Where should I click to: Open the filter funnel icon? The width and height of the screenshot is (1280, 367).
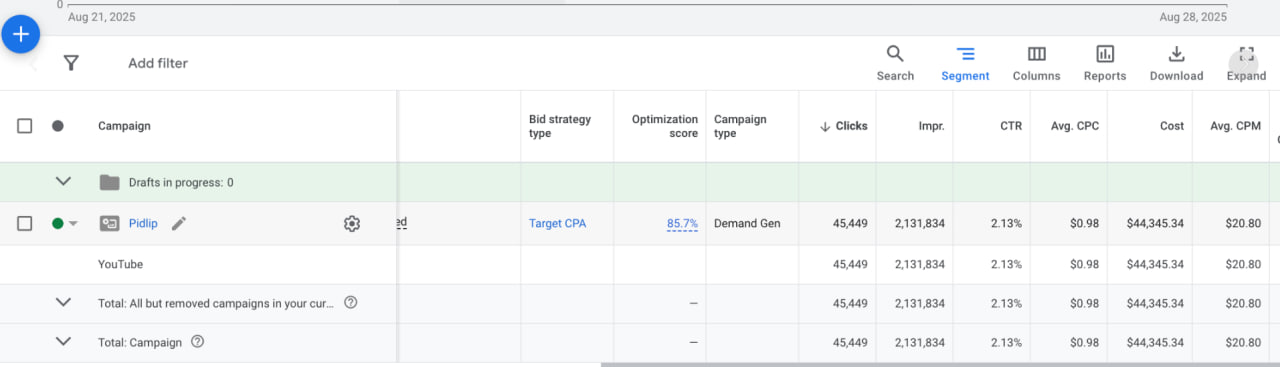coord(71,63)
